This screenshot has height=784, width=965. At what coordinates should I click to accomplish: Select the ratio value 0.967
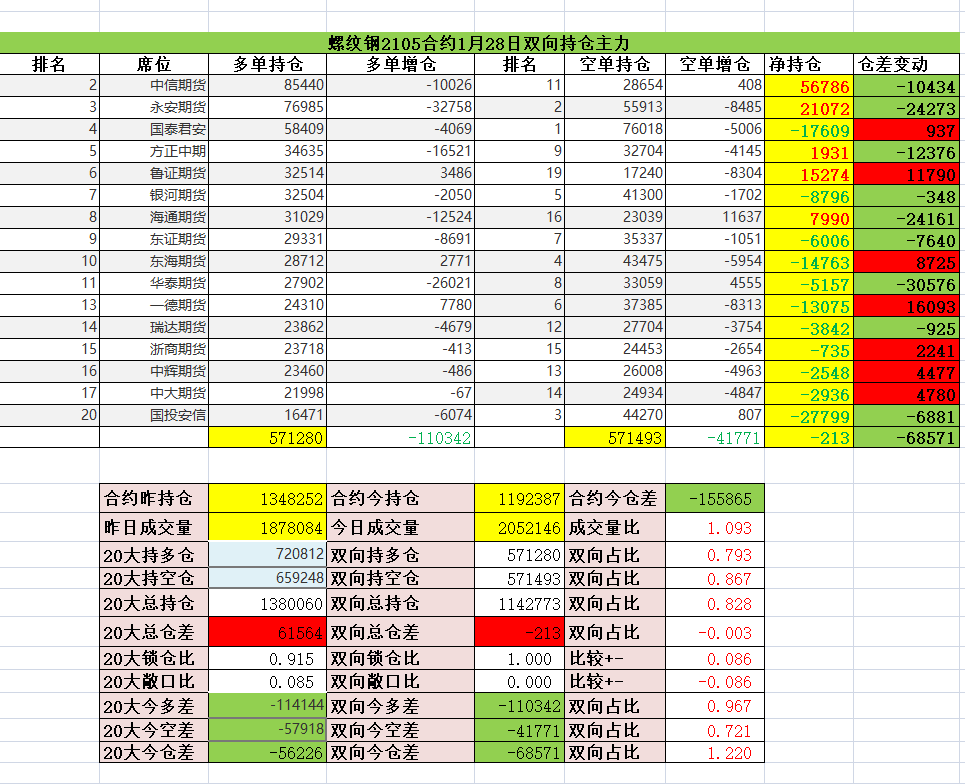pos(715,705)
